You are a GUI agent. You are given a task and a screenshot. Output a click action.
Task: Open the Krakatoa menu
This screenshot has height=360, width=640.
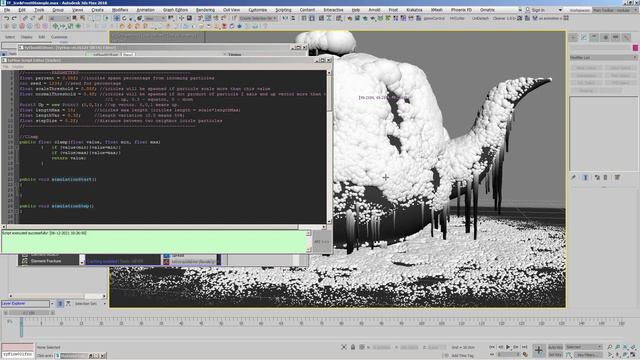(414, 9)
